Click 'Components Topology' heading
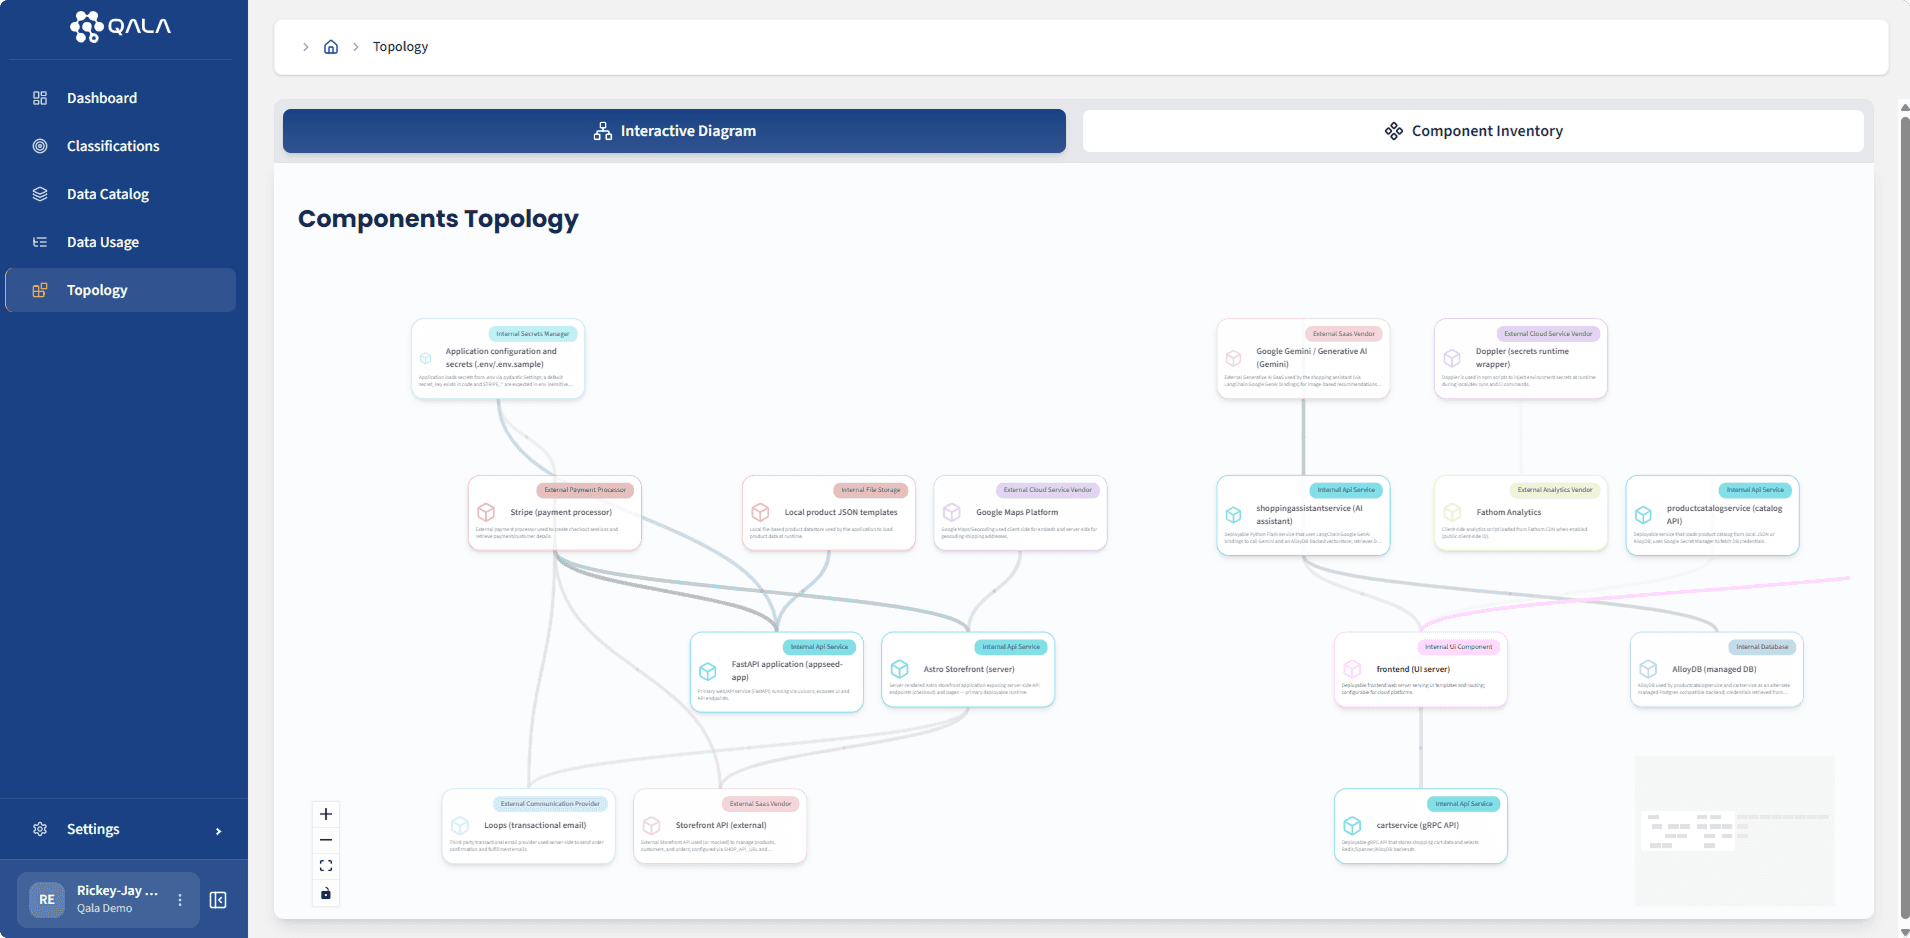 [438, 219]
